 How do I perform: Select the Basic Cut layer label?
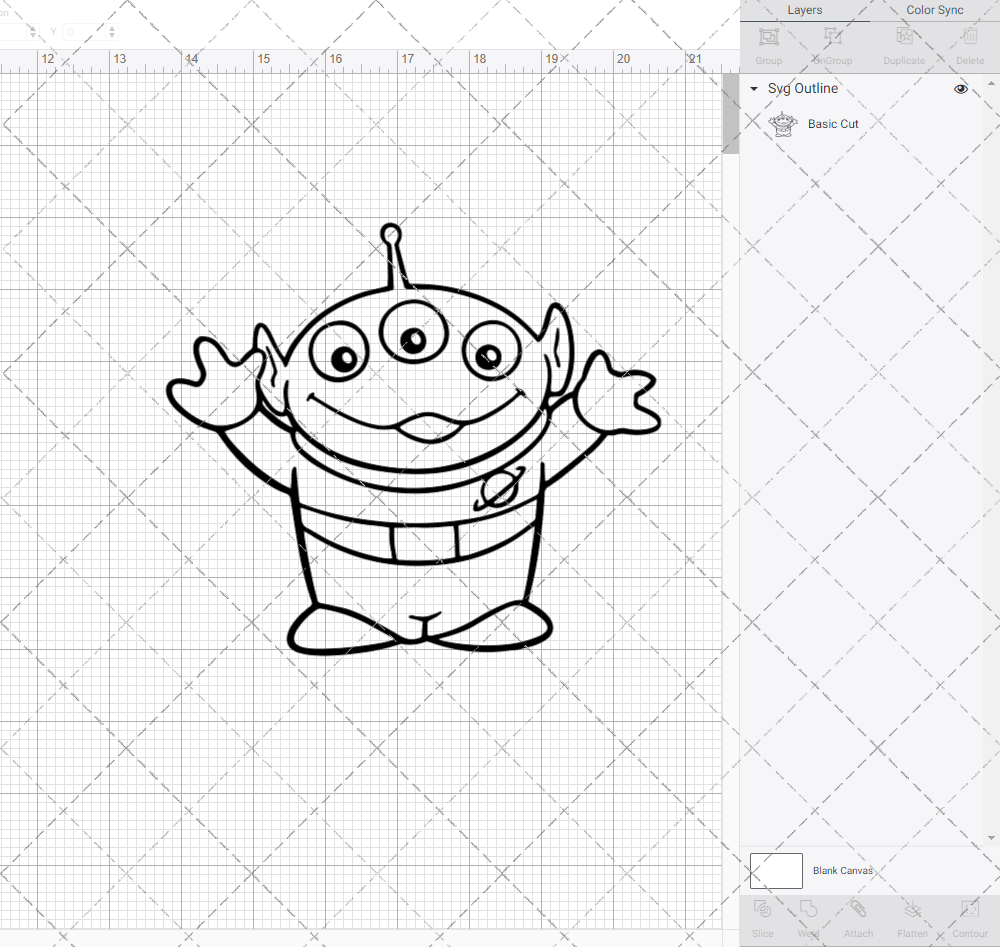(833, 124)
